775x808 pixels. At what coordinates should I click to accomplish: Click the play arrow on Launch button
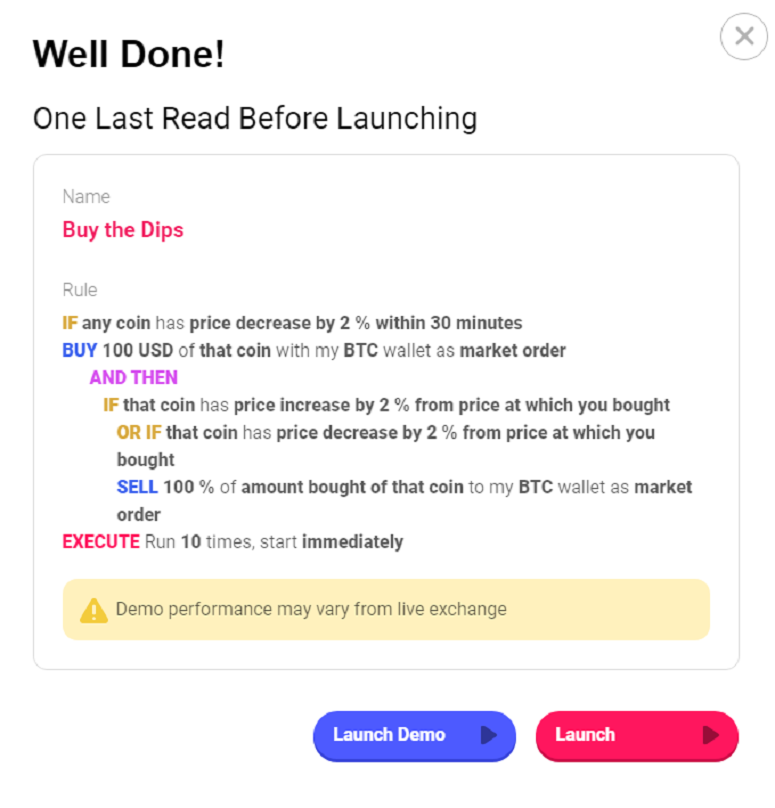[711, 735]
